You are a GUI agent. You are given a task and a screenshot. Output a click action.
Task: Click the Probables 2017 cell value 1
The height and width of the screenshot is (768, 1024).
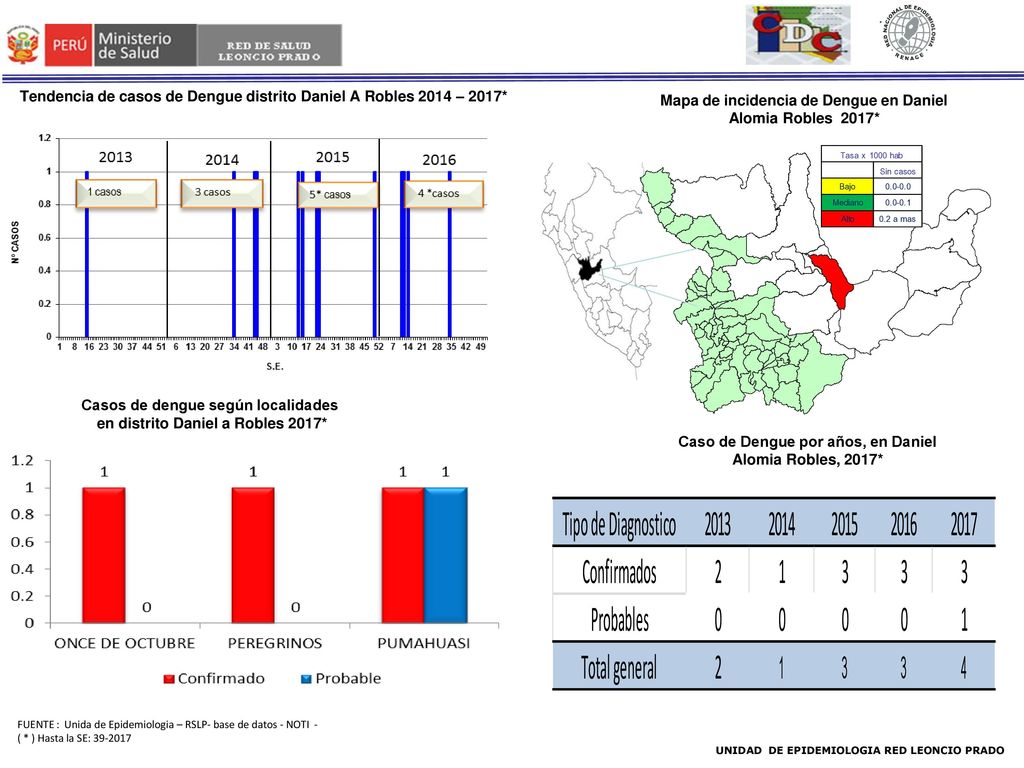click(x=964, y=620)
